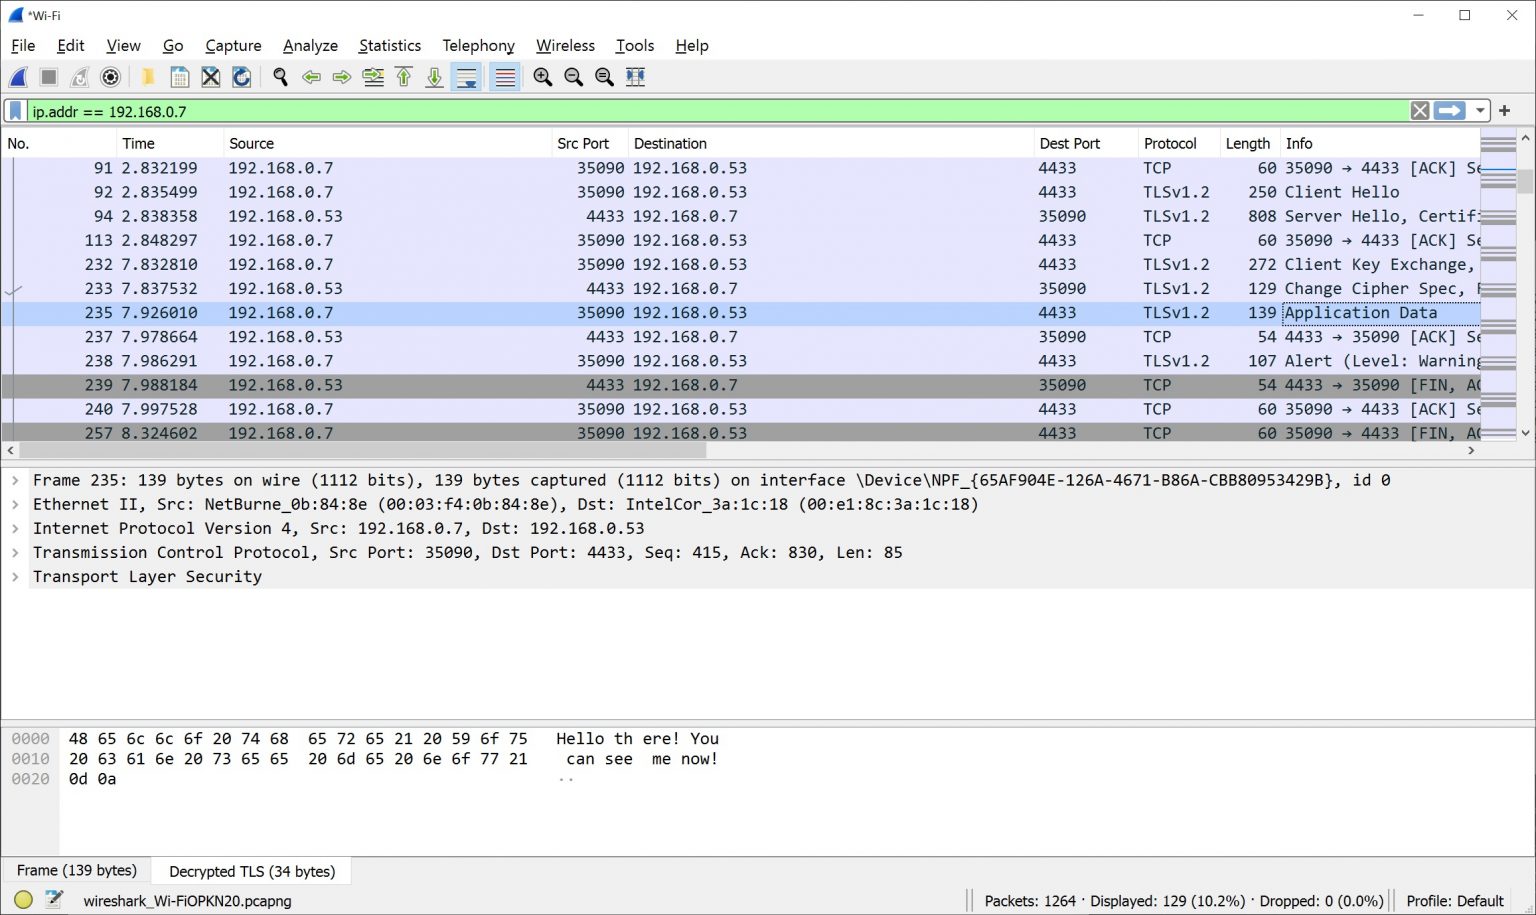Zoom in on the packet list text
Image resolution: width=1536 pixels, height=915 pixels.
coord(543,77)
